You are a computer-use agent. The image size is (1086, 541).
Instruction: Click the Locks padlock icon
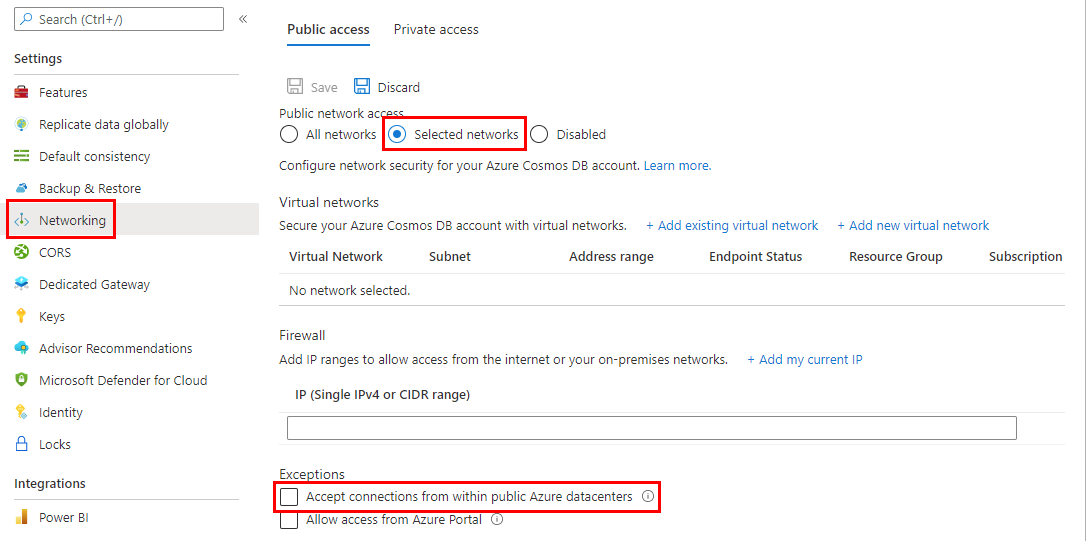(x=22, y=445)
